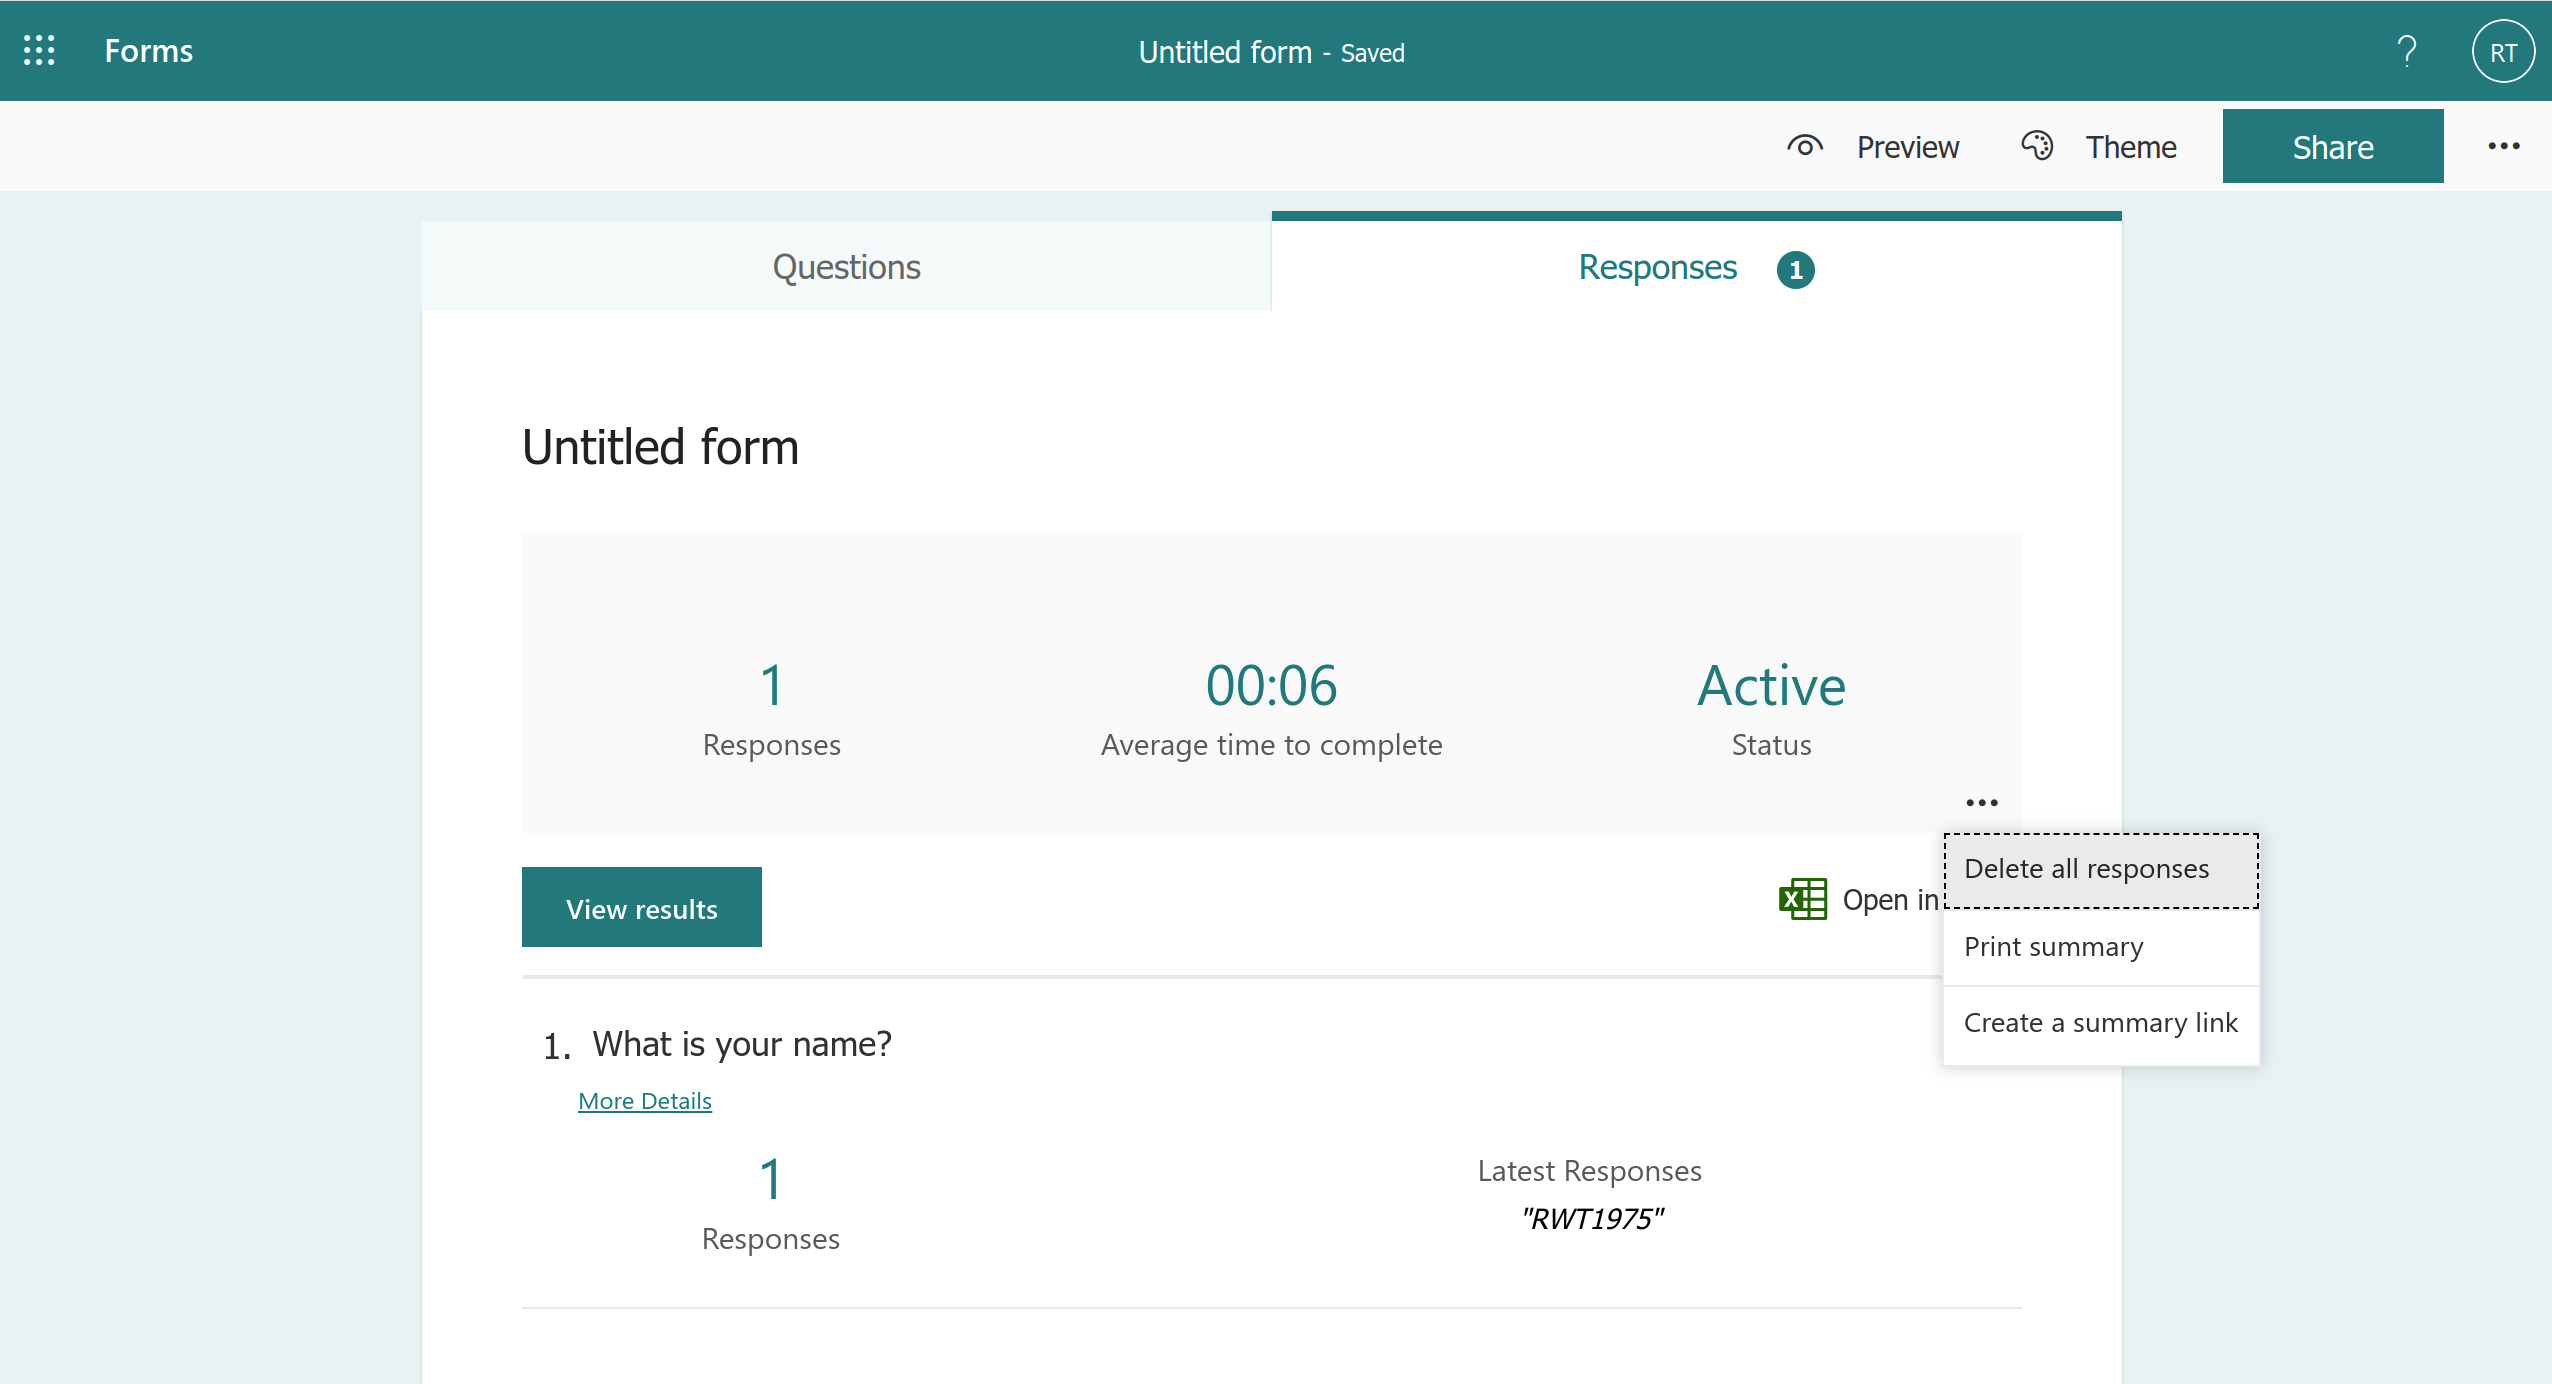Switch to the Questions tab
This screenshot has height=1384, width=2552.
[846, 267]
